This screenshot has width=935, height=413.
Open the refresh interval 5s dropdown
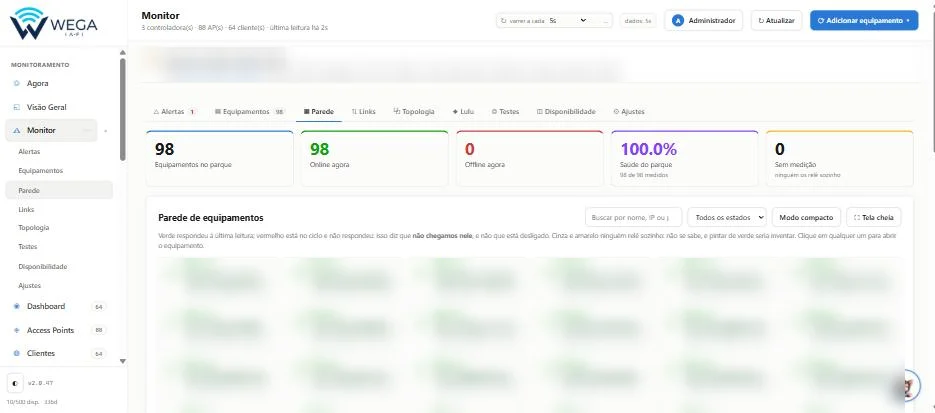[567, 20]
